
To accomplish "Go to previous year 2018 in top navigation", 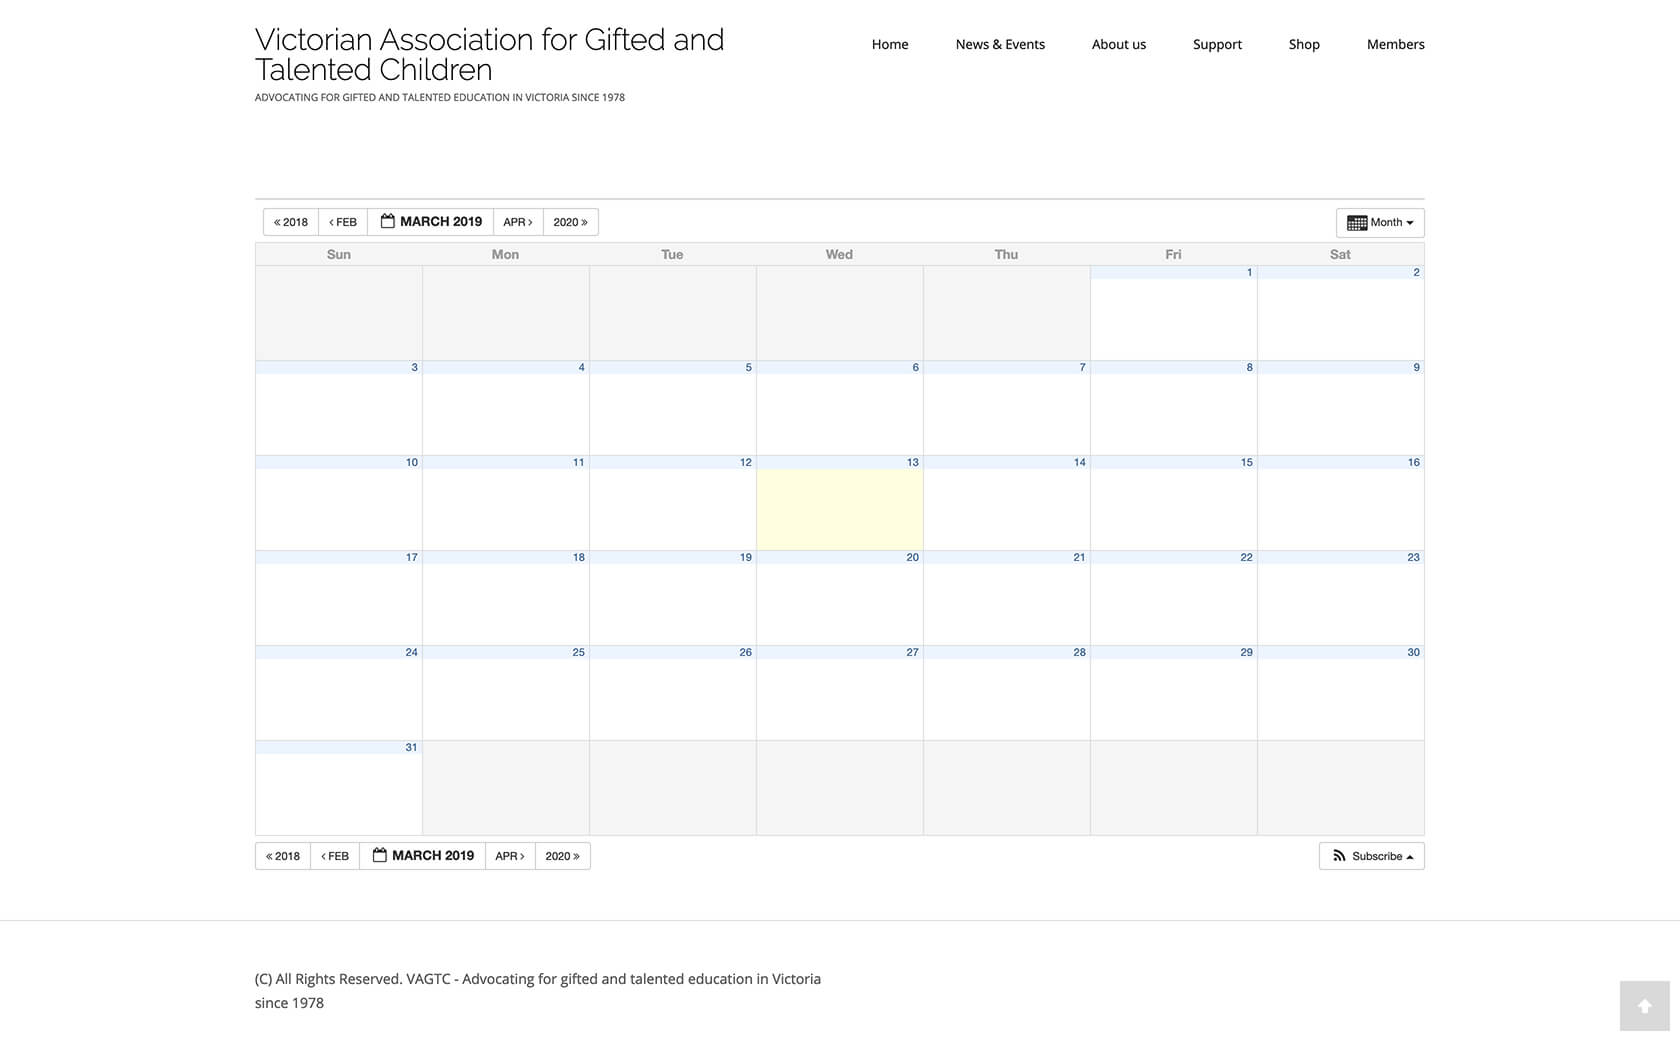I will pos(291,222).
